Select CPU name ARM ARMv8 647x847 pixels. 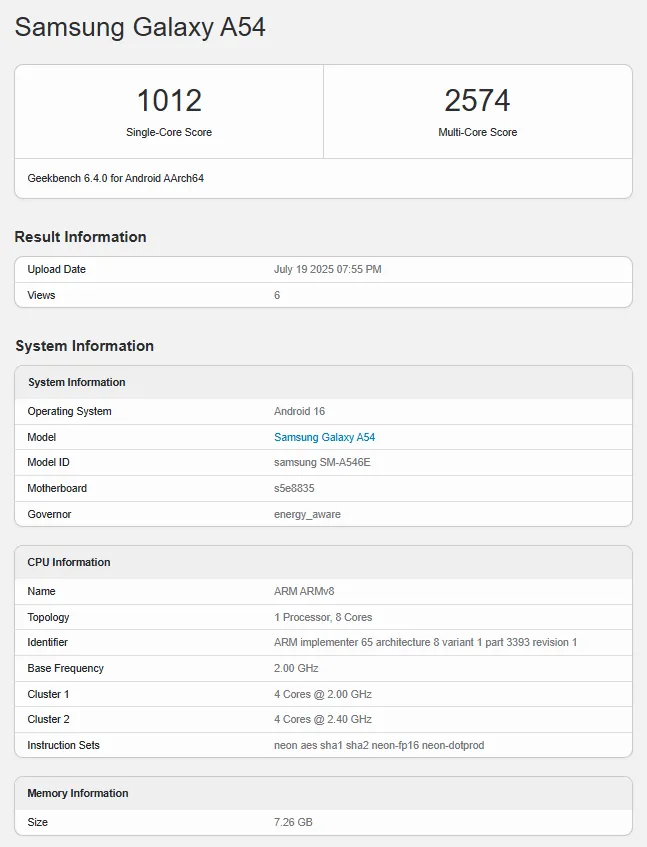[304, 591]
